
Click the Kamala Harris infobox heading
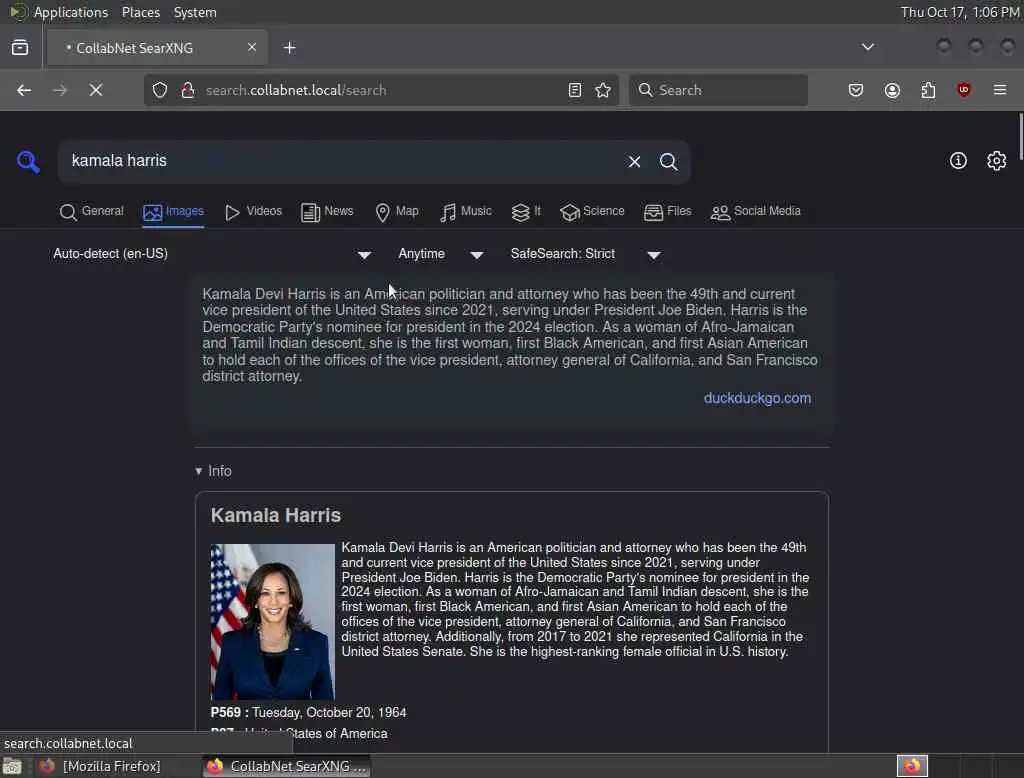(x=276, y=515)
